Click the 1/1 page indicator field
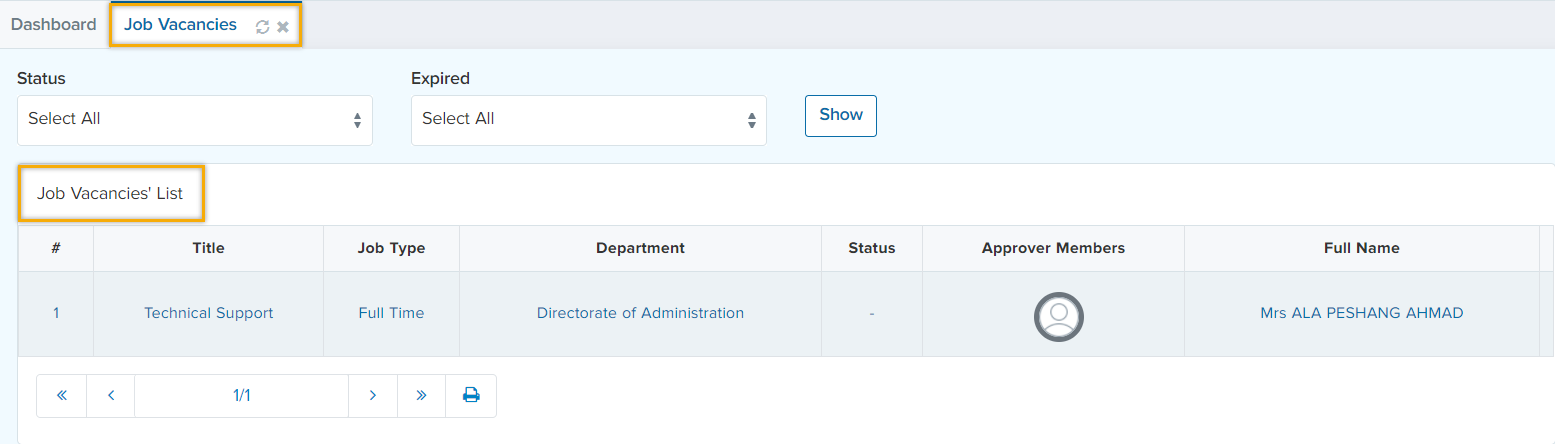This screenshot has height=444, width=1555. [241, 396]
